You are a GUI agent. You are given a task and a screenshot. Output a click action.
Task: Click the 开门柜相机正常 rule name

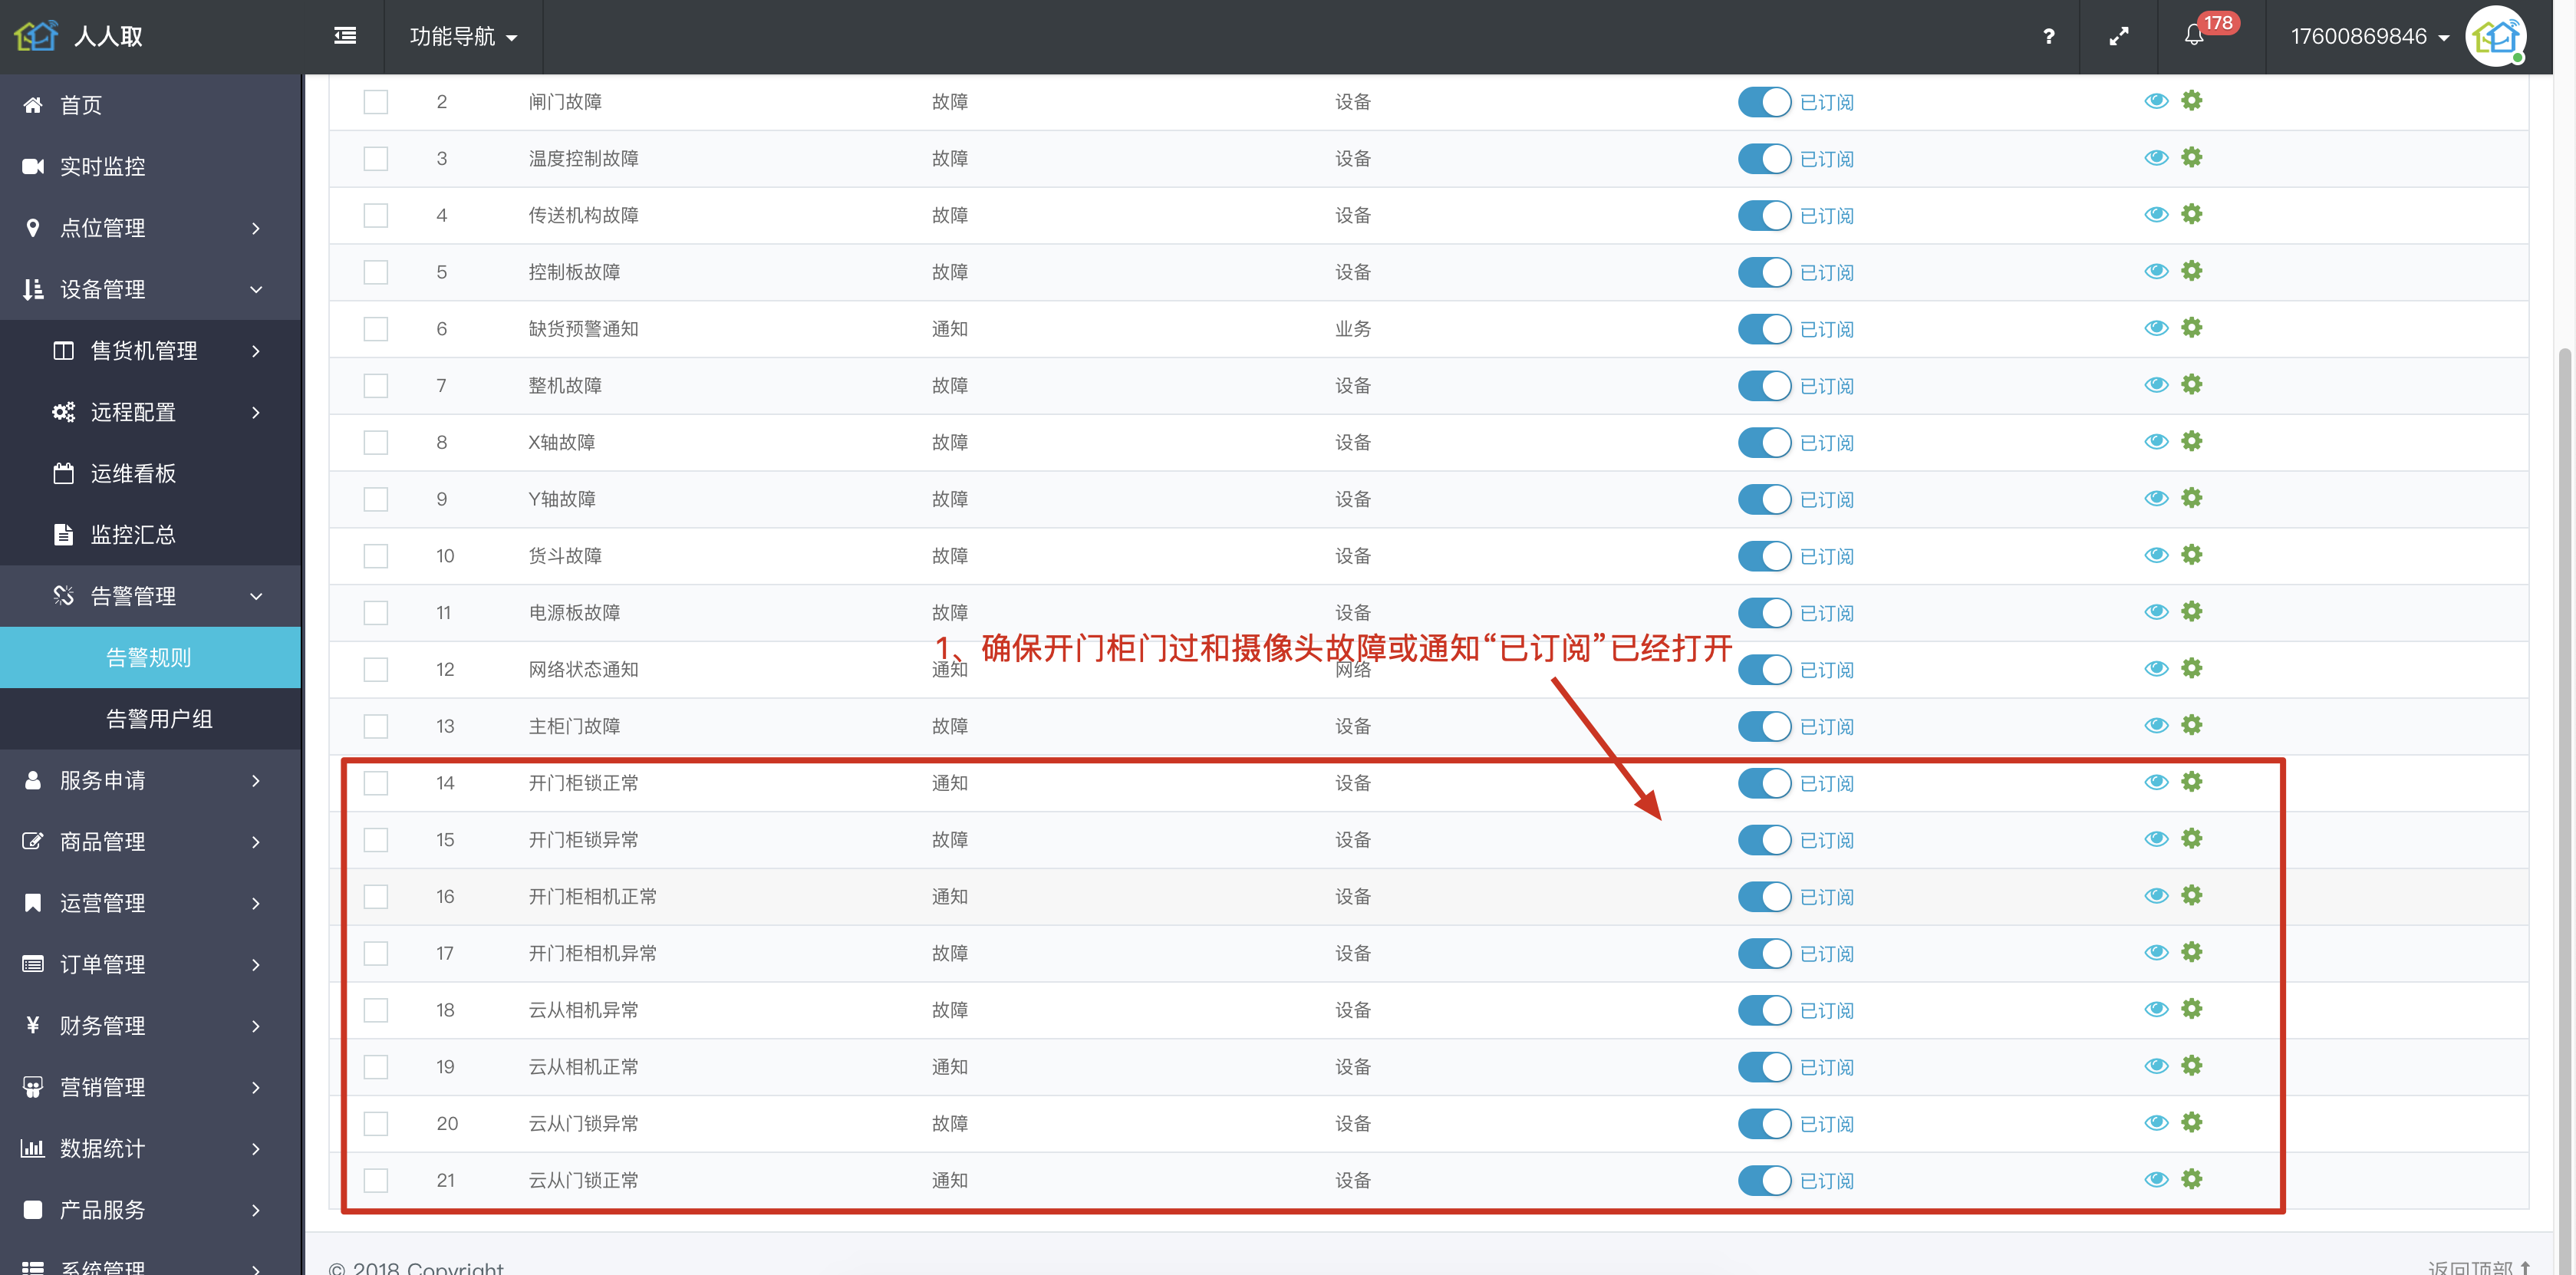tap(592, 897)
